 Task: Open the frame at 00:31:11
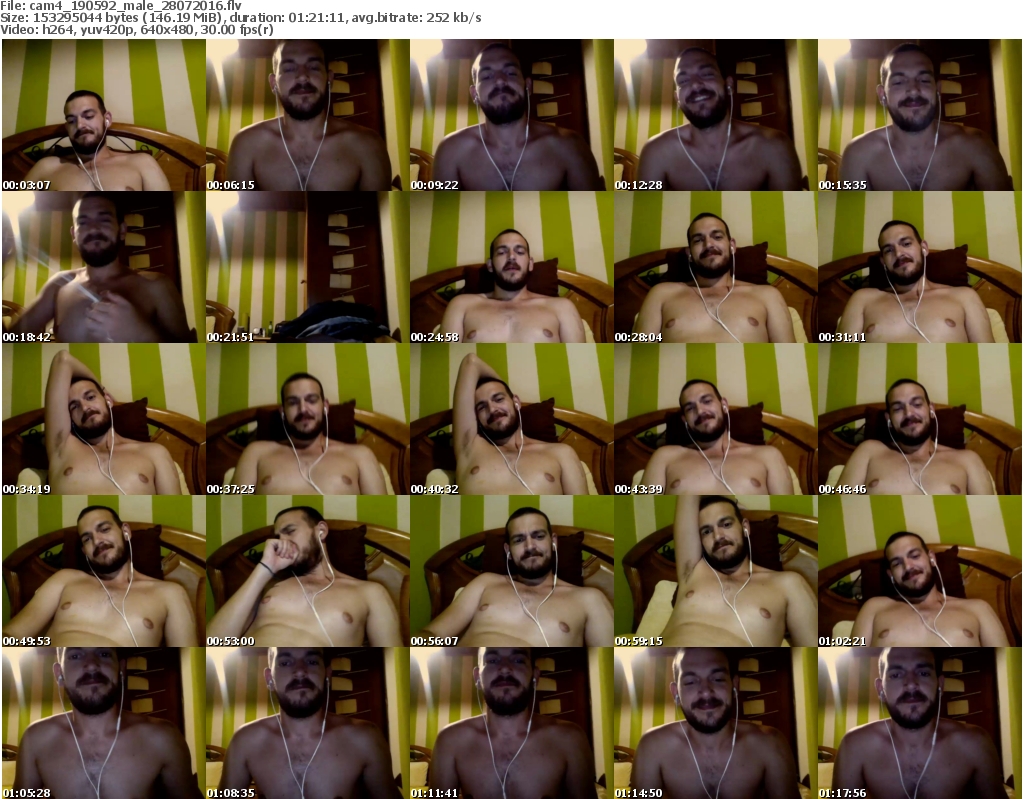(920, 267)
